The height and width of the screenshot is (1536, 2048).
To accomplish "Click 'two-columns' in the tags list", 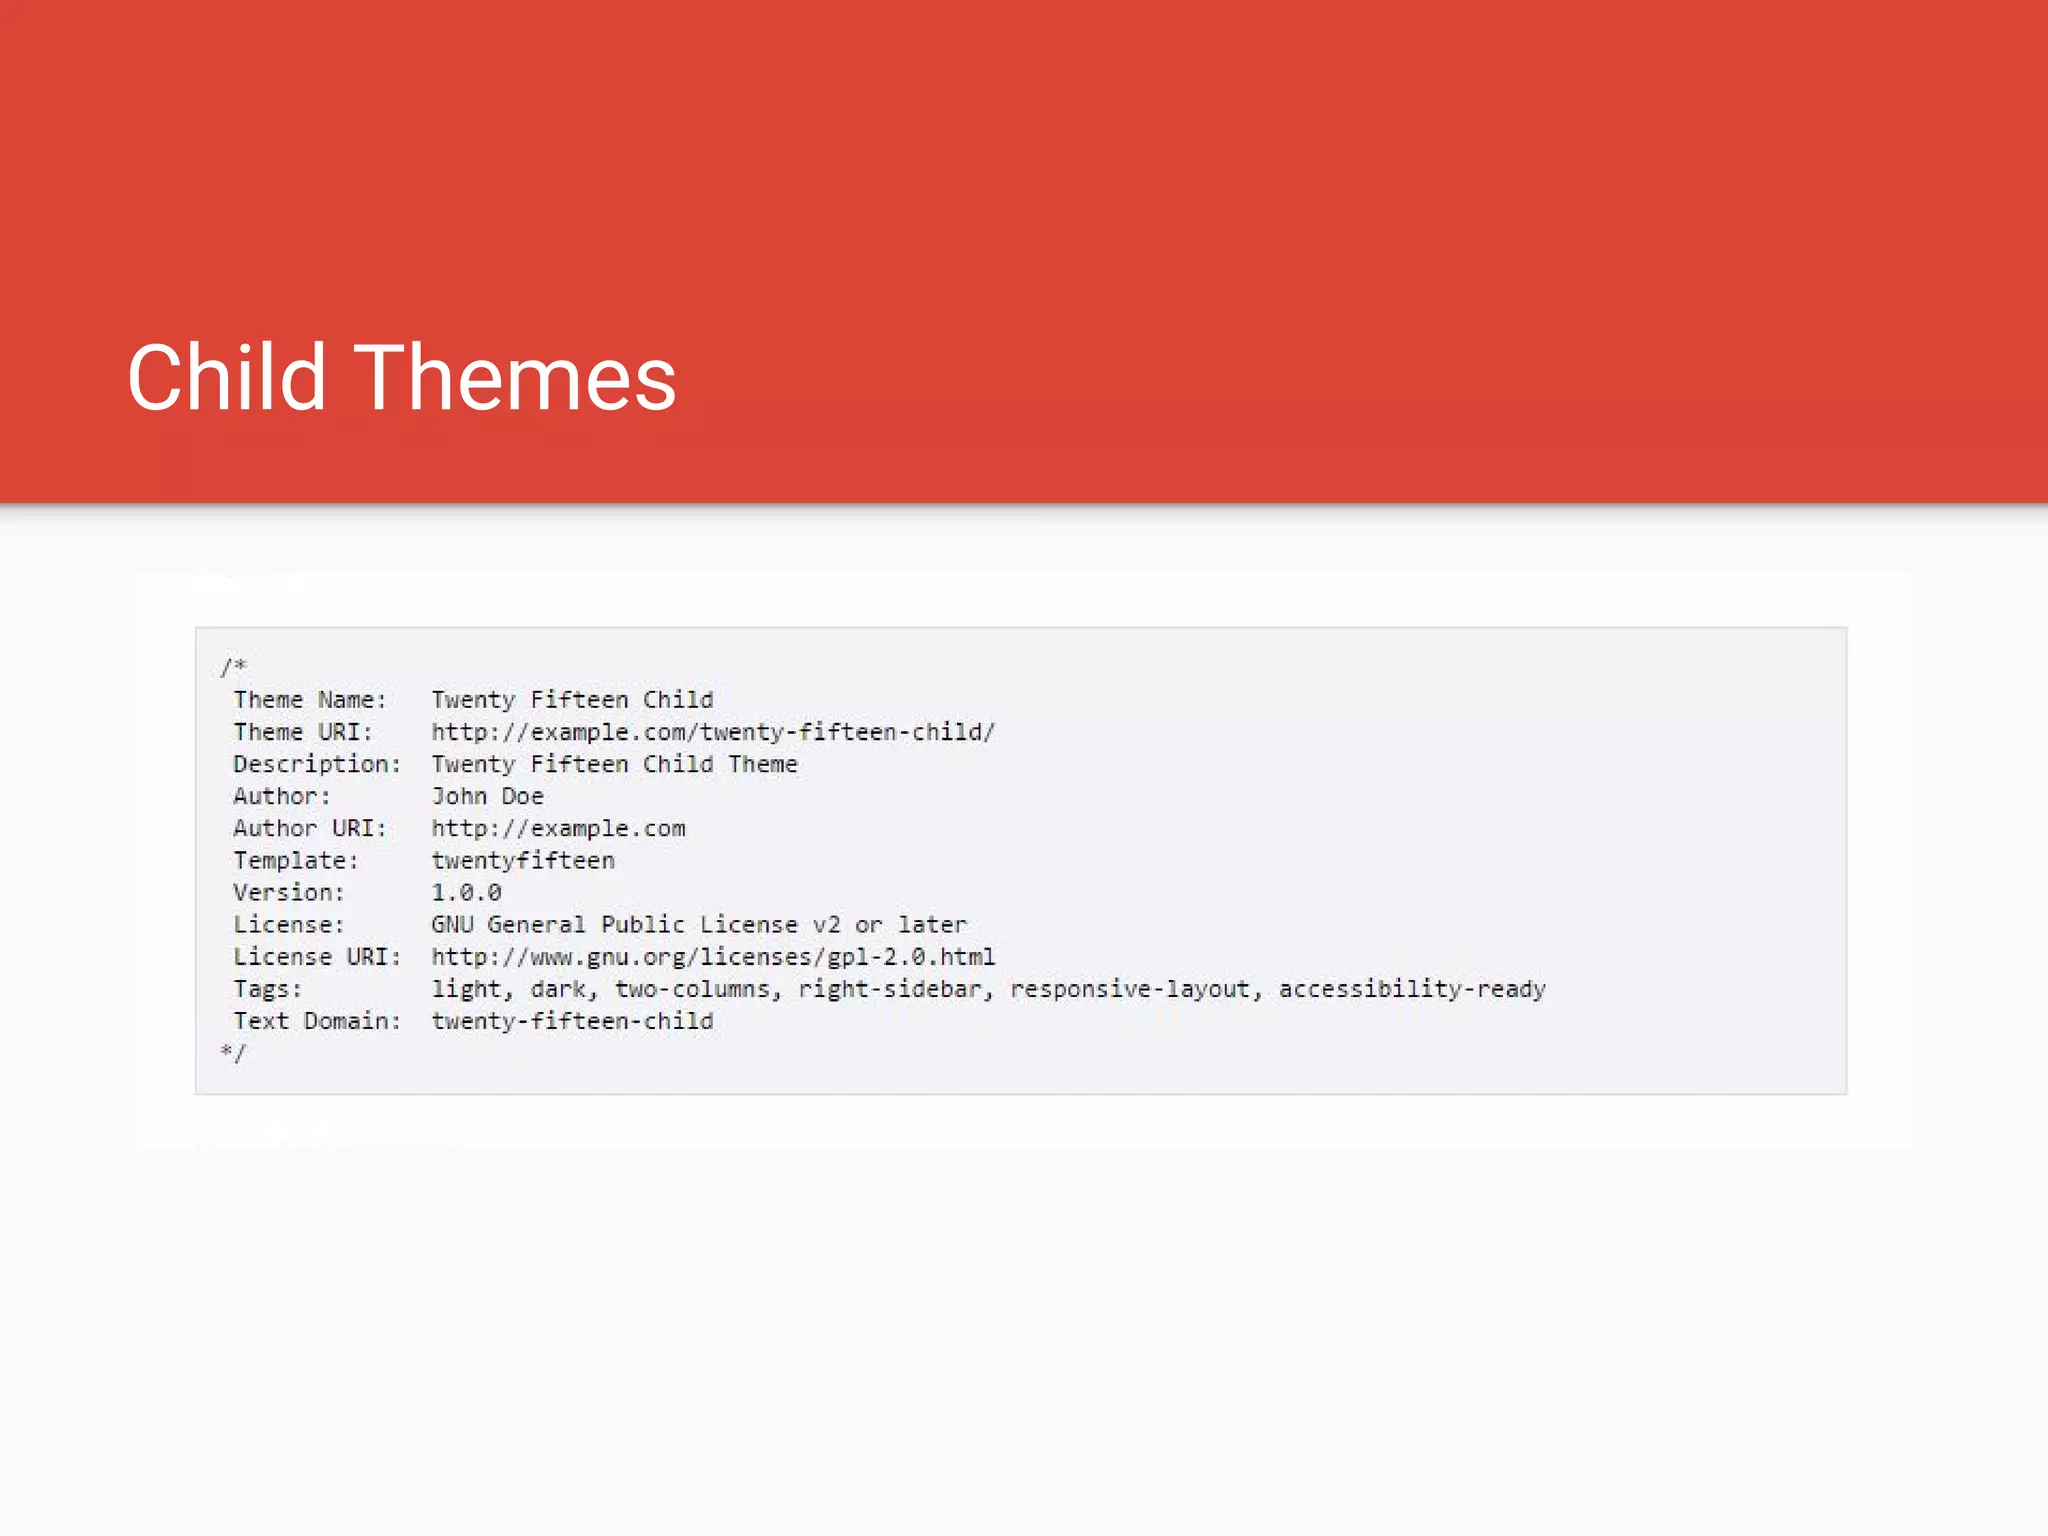I will tap(692, 989).
